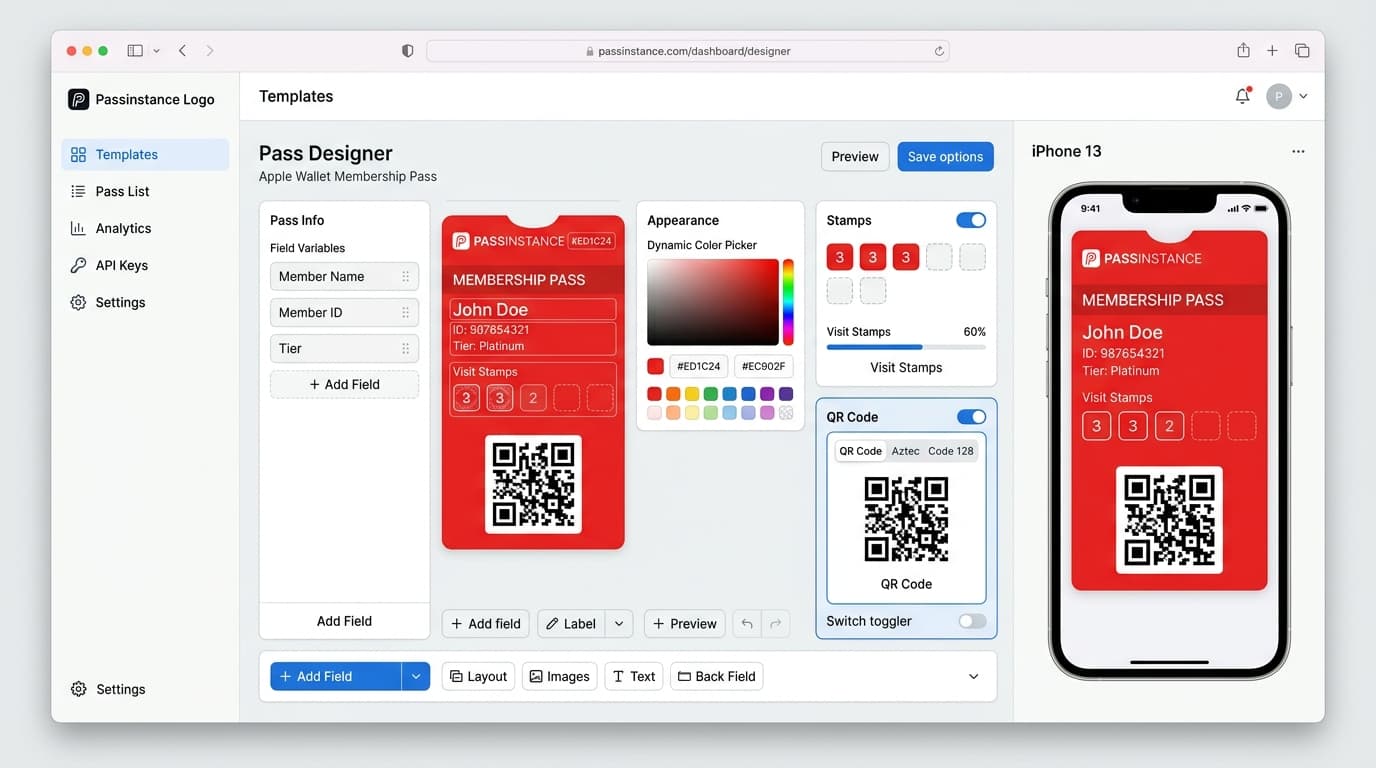Open the iPhone 13 three-dots menu
Viewport: 1376px width, 768px height.
[x=1298, y=152]
